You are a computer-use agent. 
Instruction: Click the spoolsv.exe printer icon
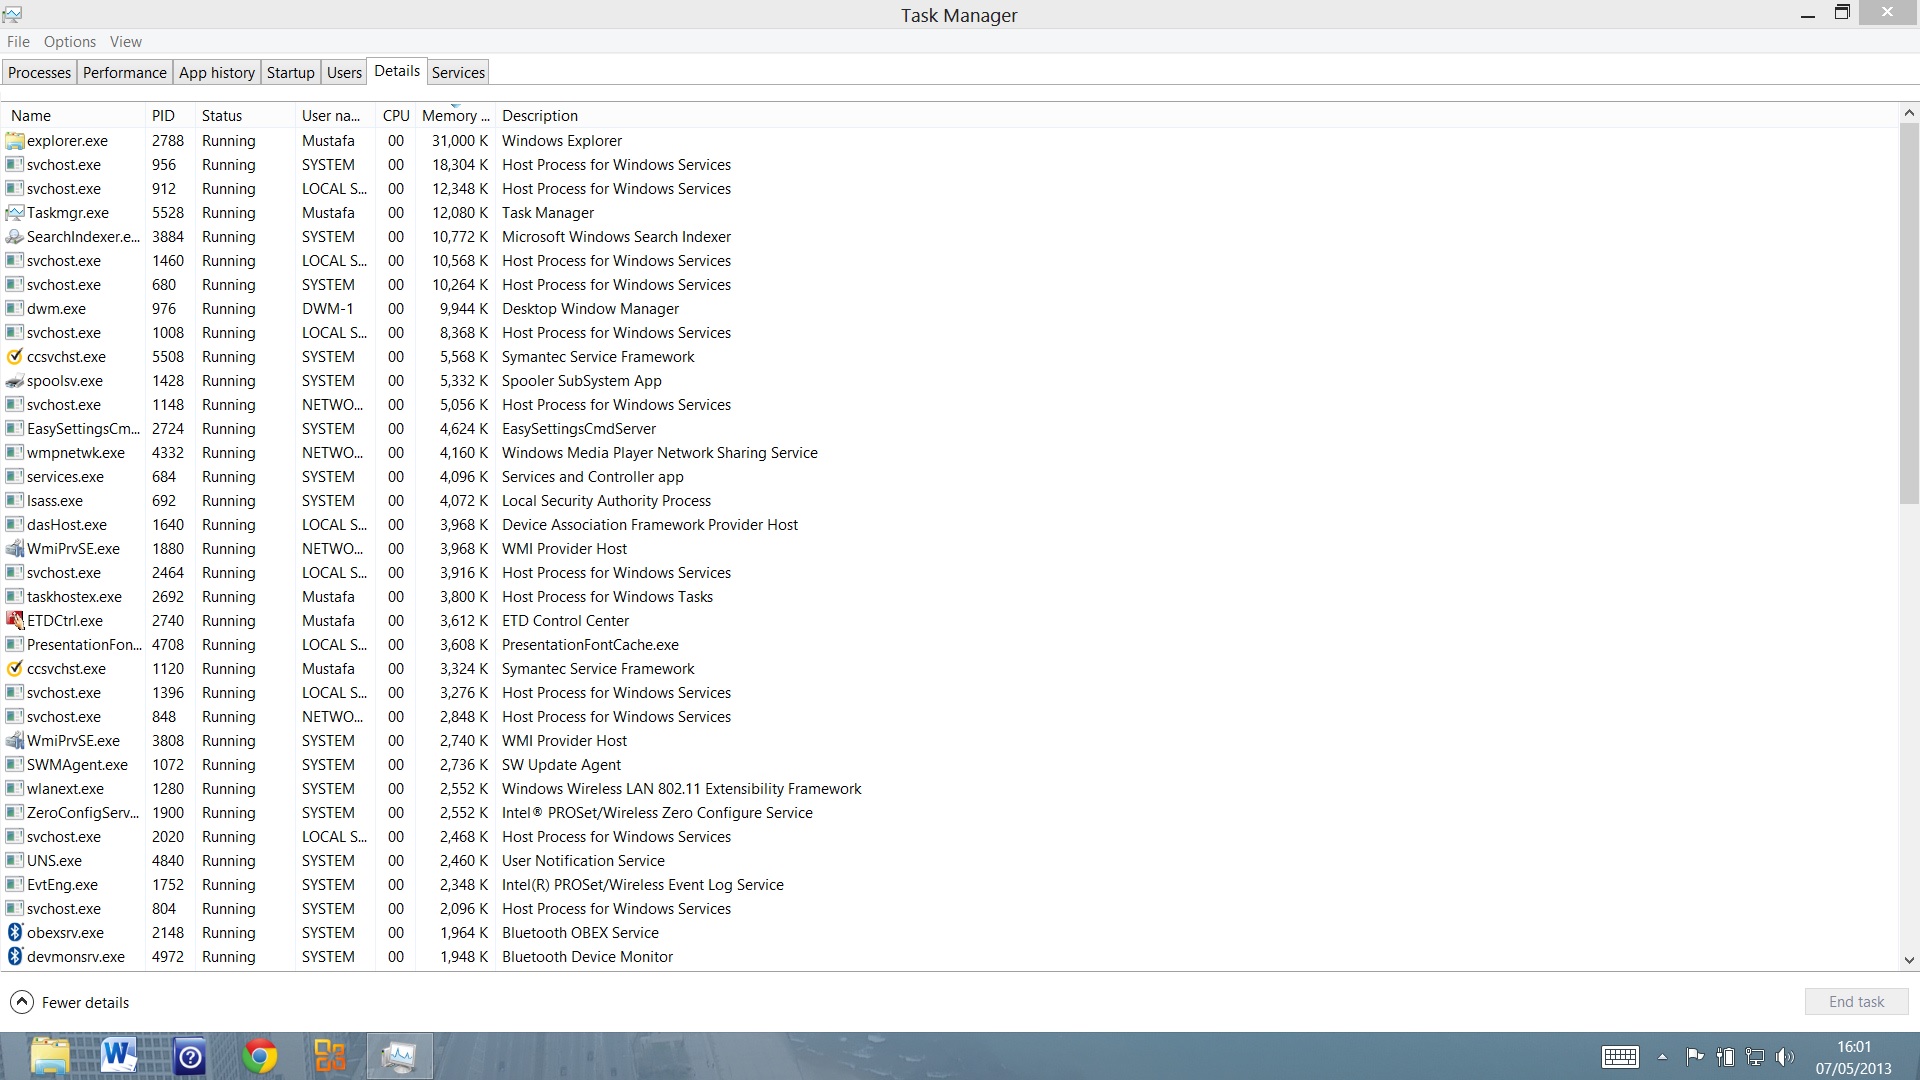click(14, 381)
